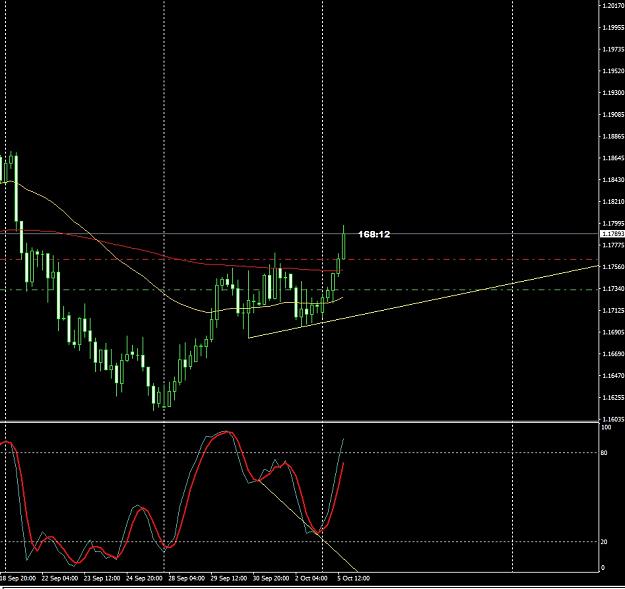Viewport: 625px width, 589px height.
Task: Click the time label 30 Sep 20:00
Action: (x=271, y=578)
